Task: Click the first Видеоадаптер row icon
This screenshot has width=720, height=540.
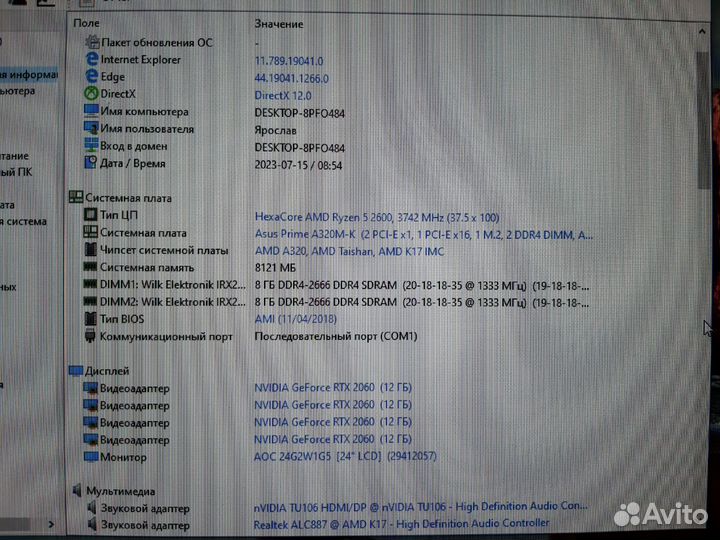Action: click(x=90, y=388)
